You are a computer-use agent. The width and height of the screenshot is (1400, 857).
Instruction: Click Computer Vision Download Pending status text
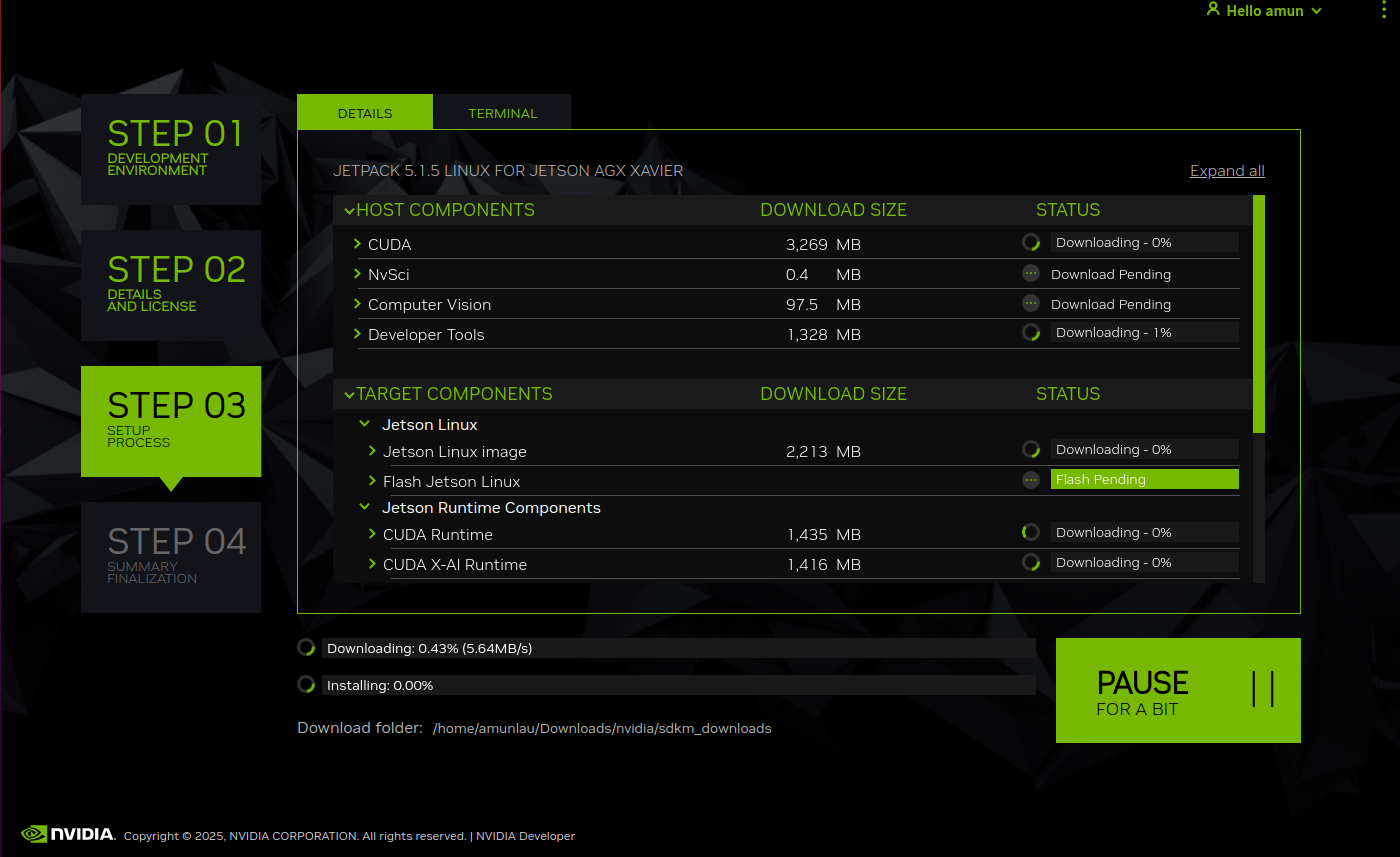[x=1111, y=304]
